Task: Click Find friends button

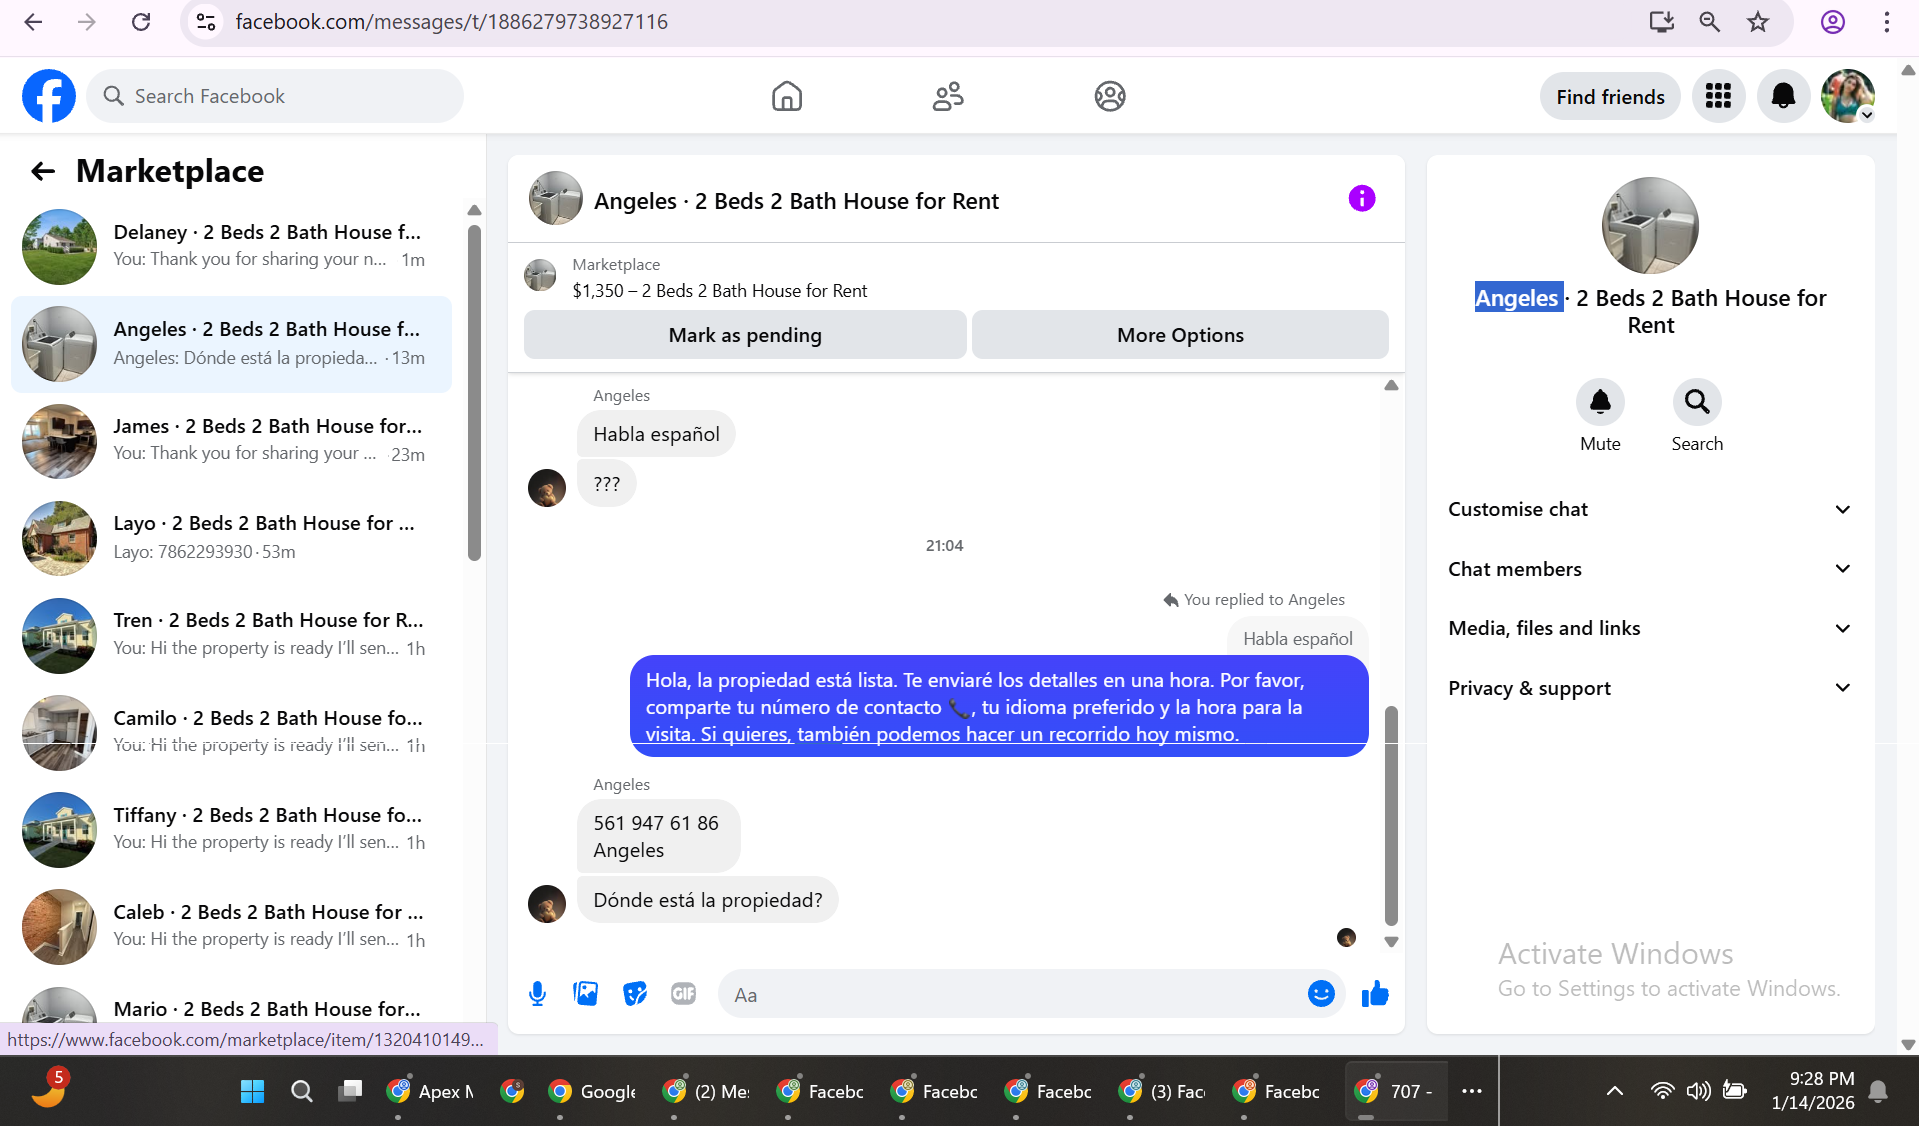Action: [1610, 96]
